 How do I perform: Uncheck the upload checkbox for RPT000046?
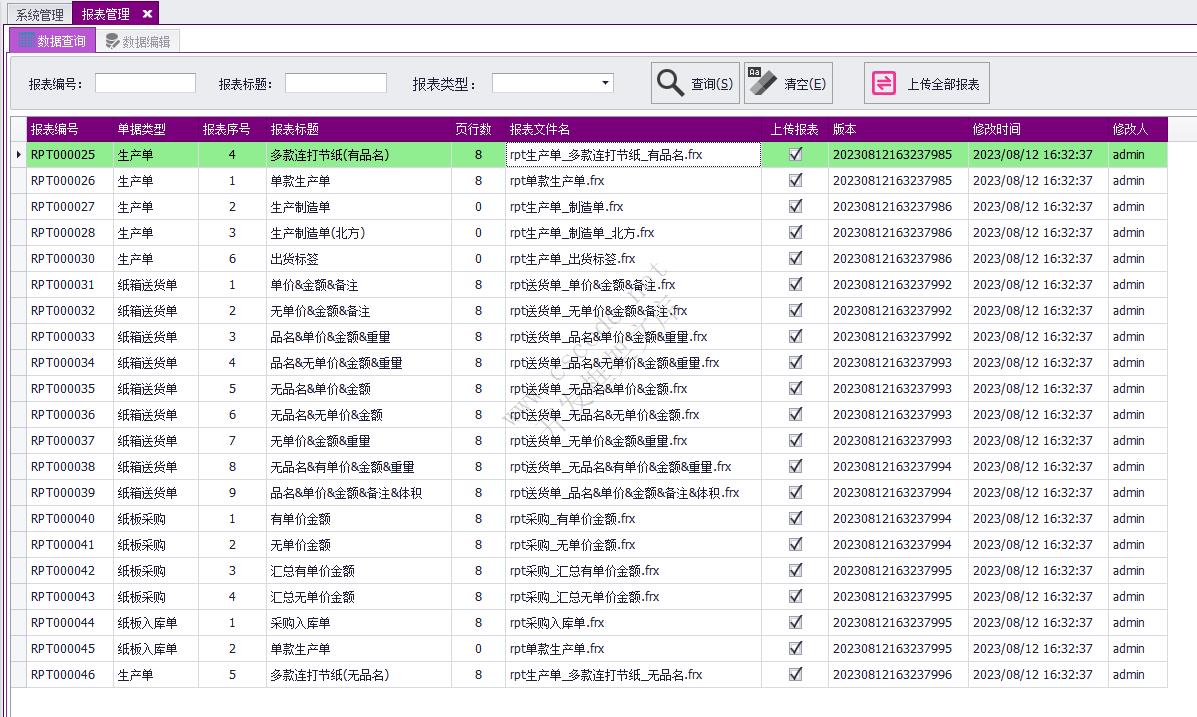tap(795, 674)
